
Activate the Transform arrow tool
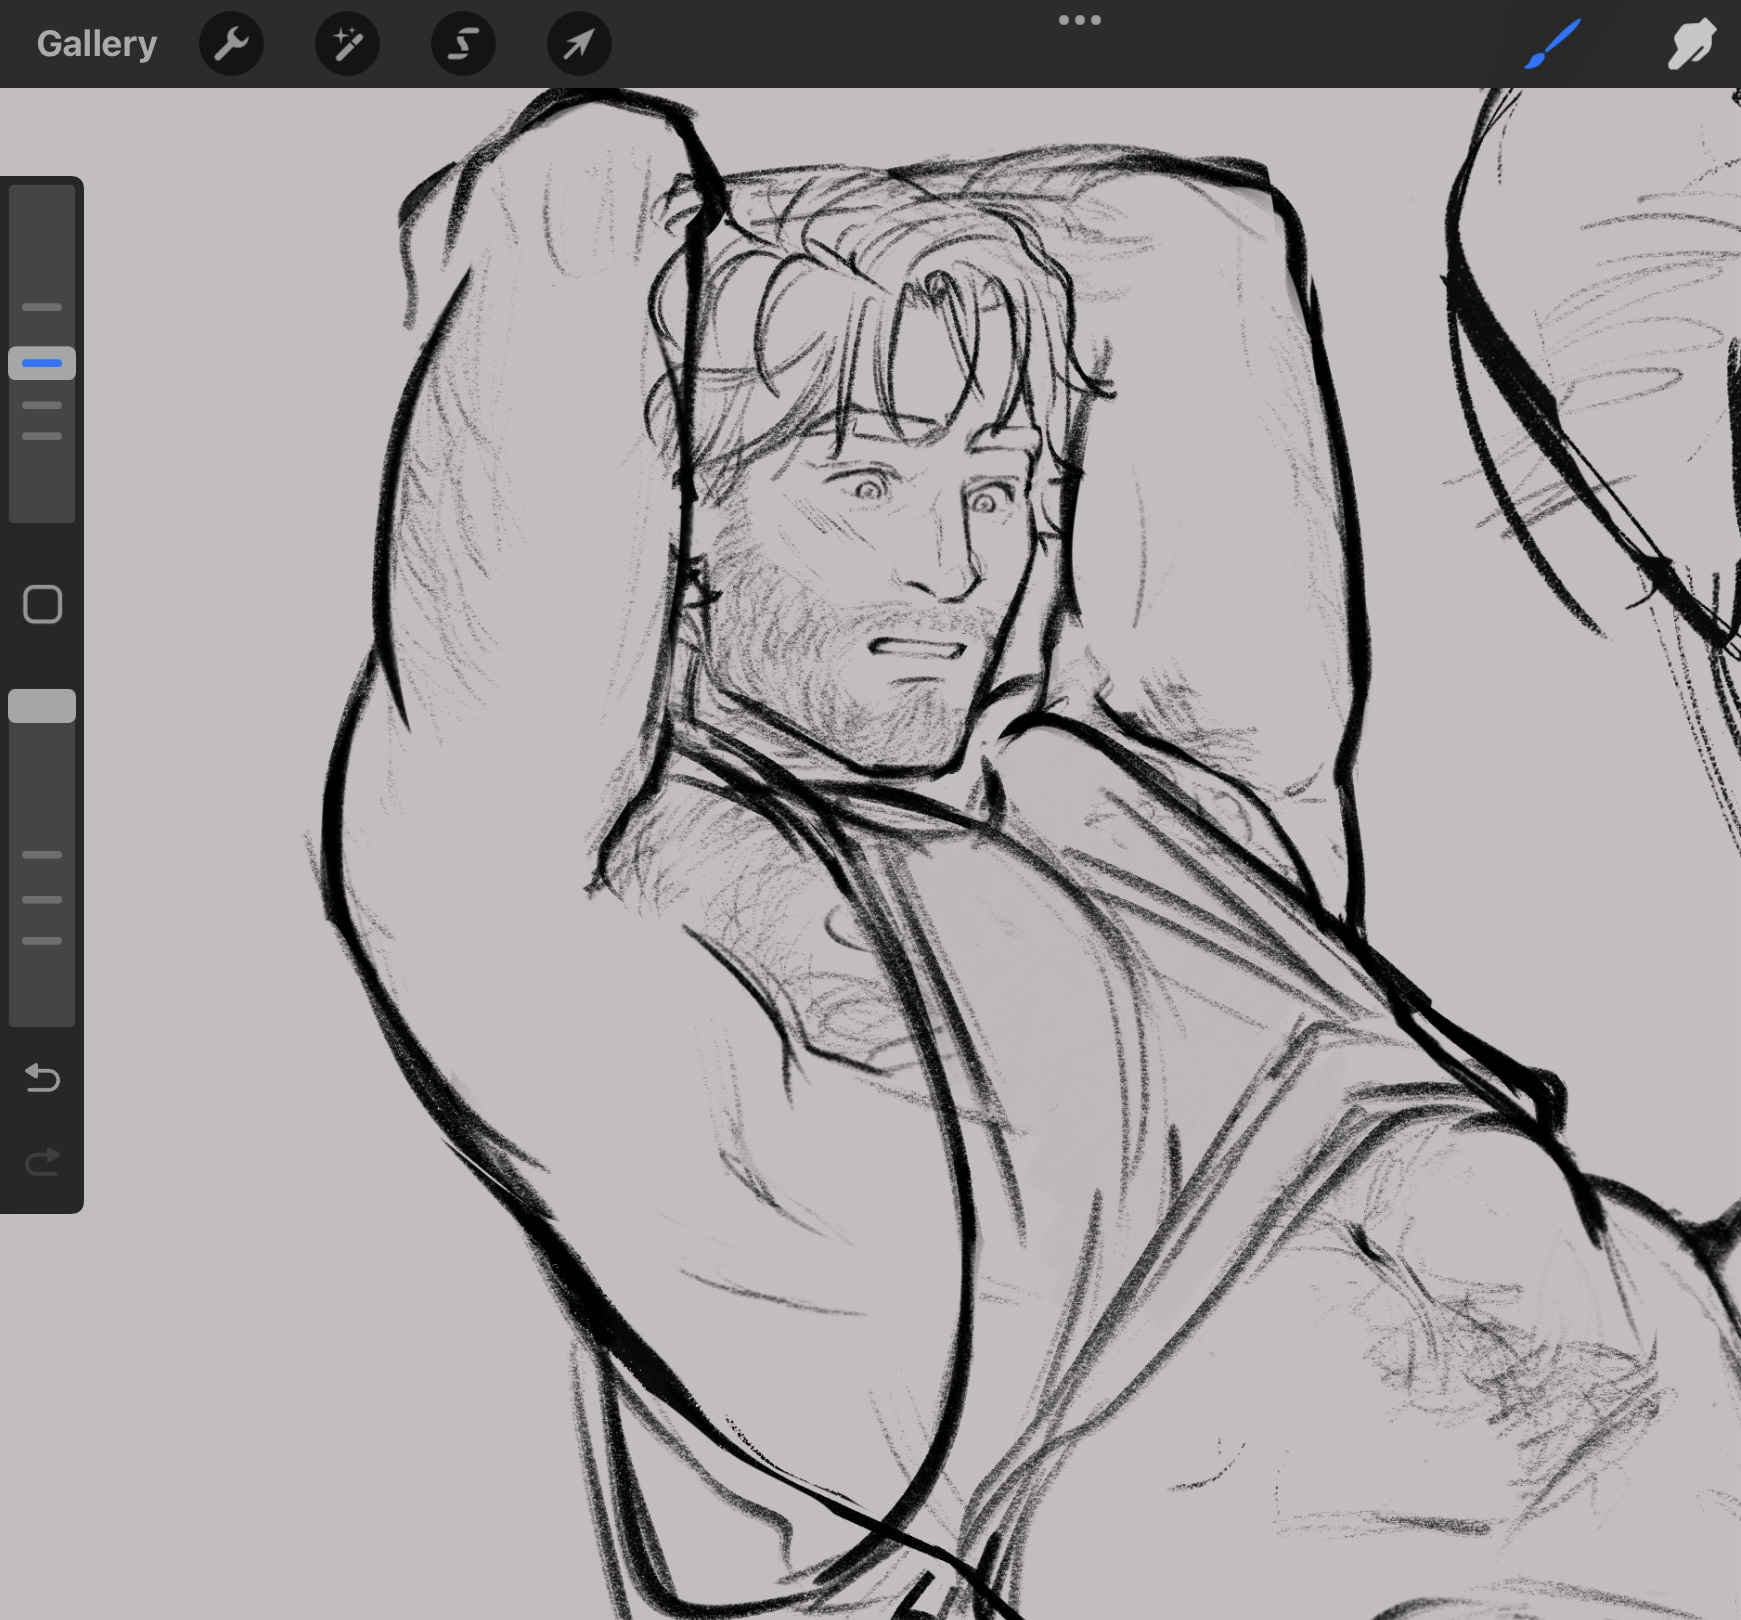tap(579, 44)
